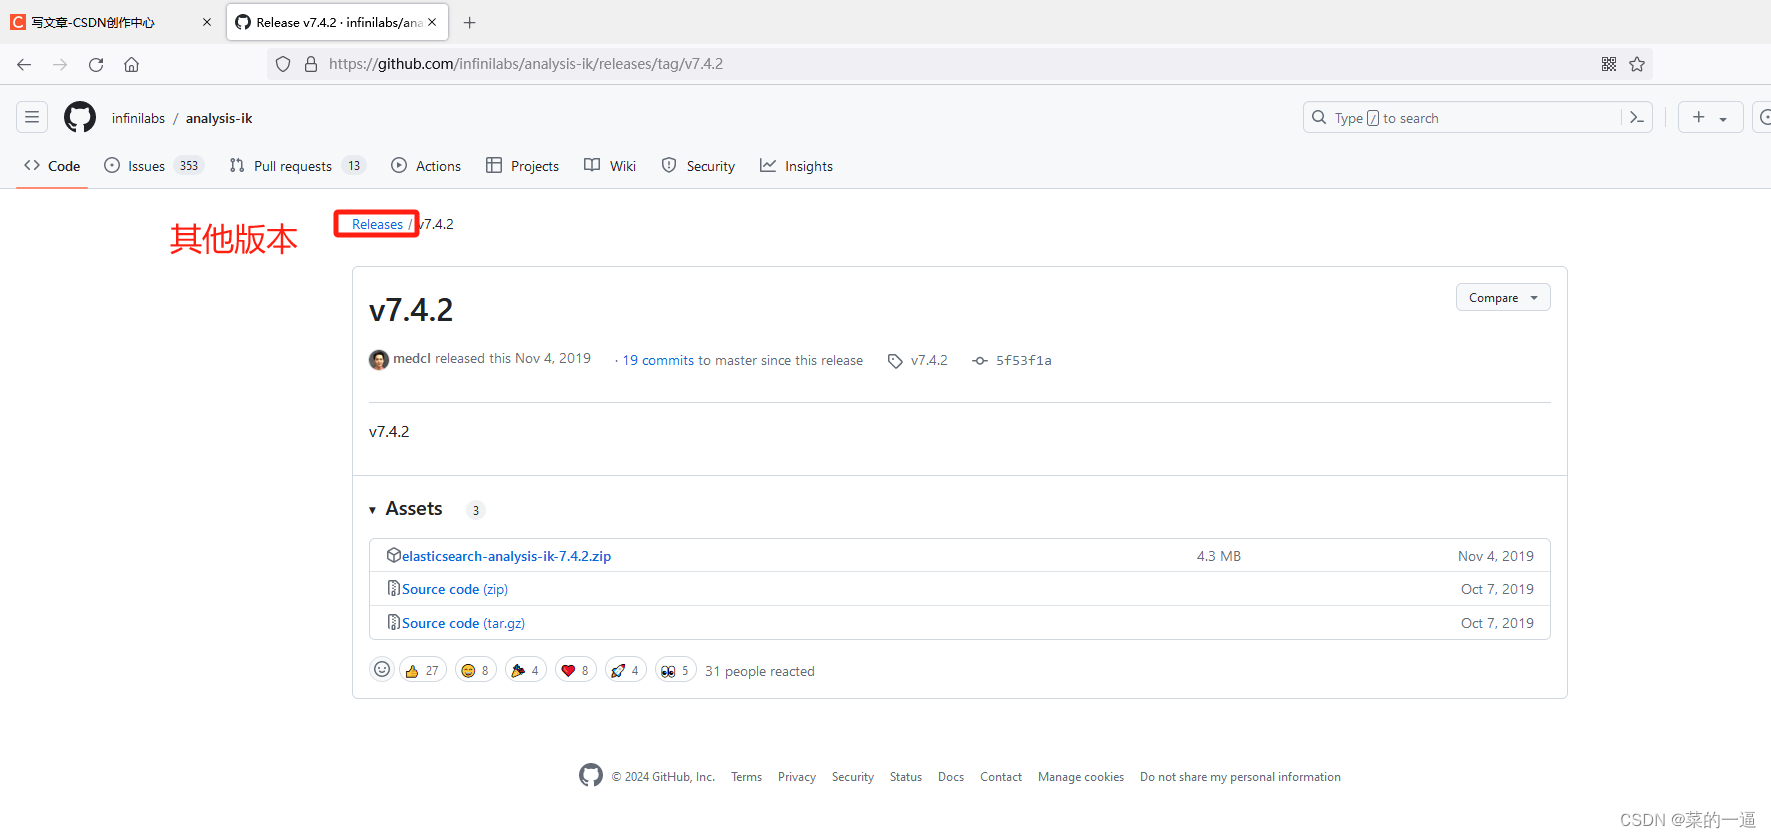This screenshot has width=1771, height=838.
Task: Click the browser back arrow
Action: tap(24, 64)
